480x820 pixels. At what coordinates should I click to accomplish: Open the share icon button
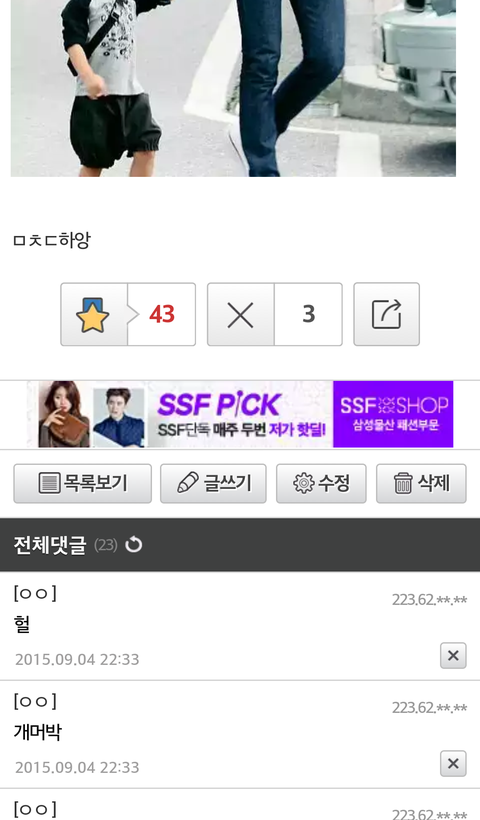(386, 314)
